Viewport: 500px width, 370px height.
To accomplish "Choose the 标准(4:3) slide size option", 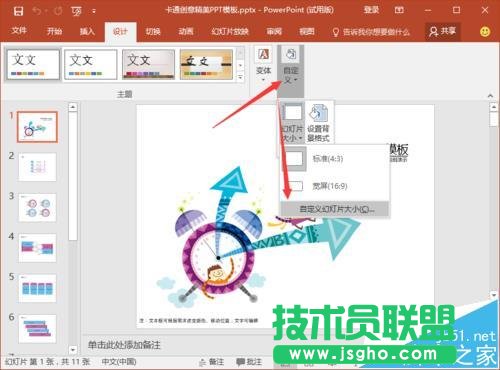I will (335, 159).
